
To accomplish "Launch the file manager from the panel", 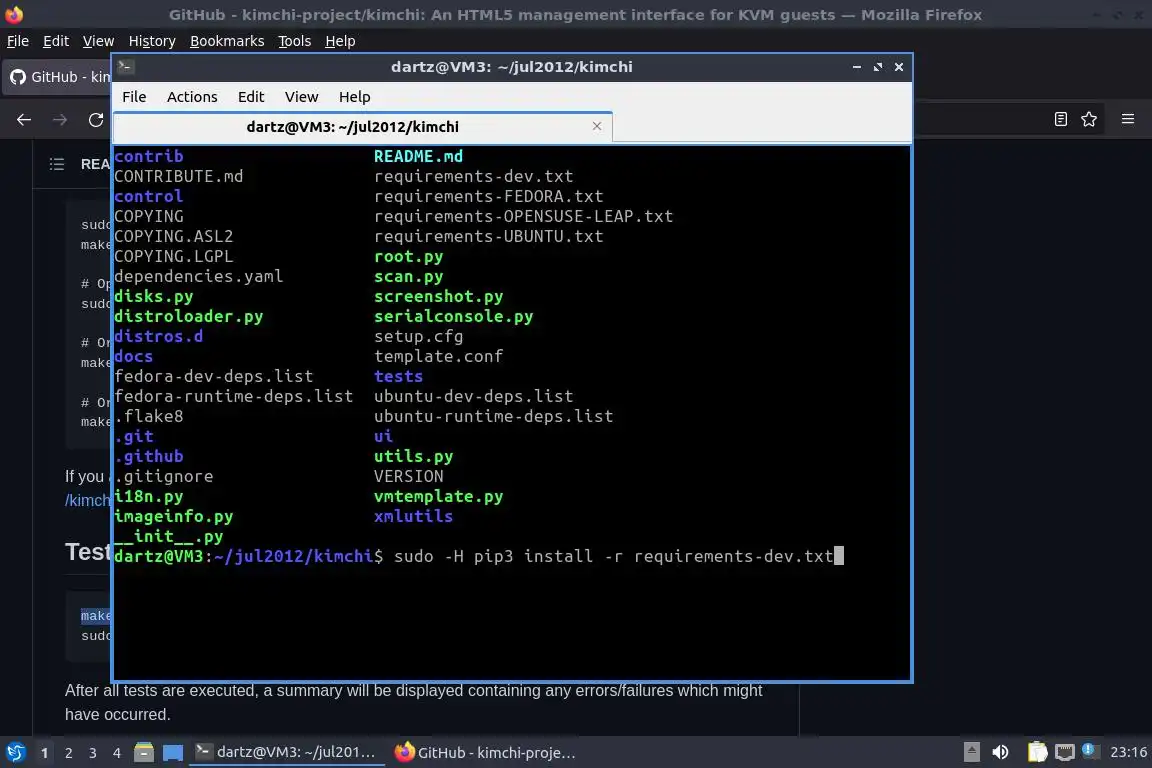I will (x=144, y=752).
